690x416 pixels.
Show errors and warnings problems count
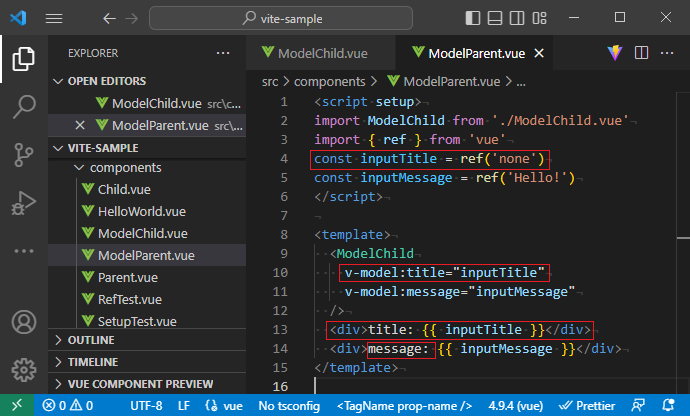pyautogui.click(x=67, y=405)
